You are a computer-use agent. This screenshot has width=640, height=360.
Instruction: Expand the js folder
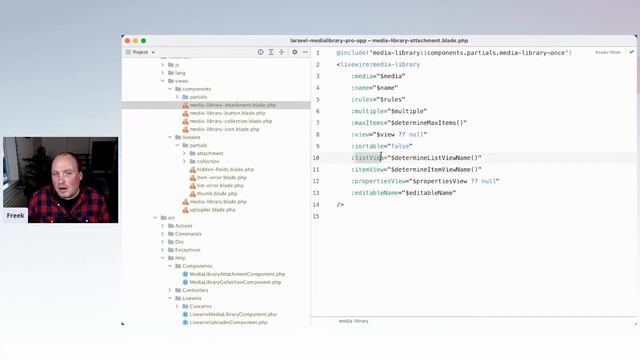pyautogui.click(x=162, y=65)
